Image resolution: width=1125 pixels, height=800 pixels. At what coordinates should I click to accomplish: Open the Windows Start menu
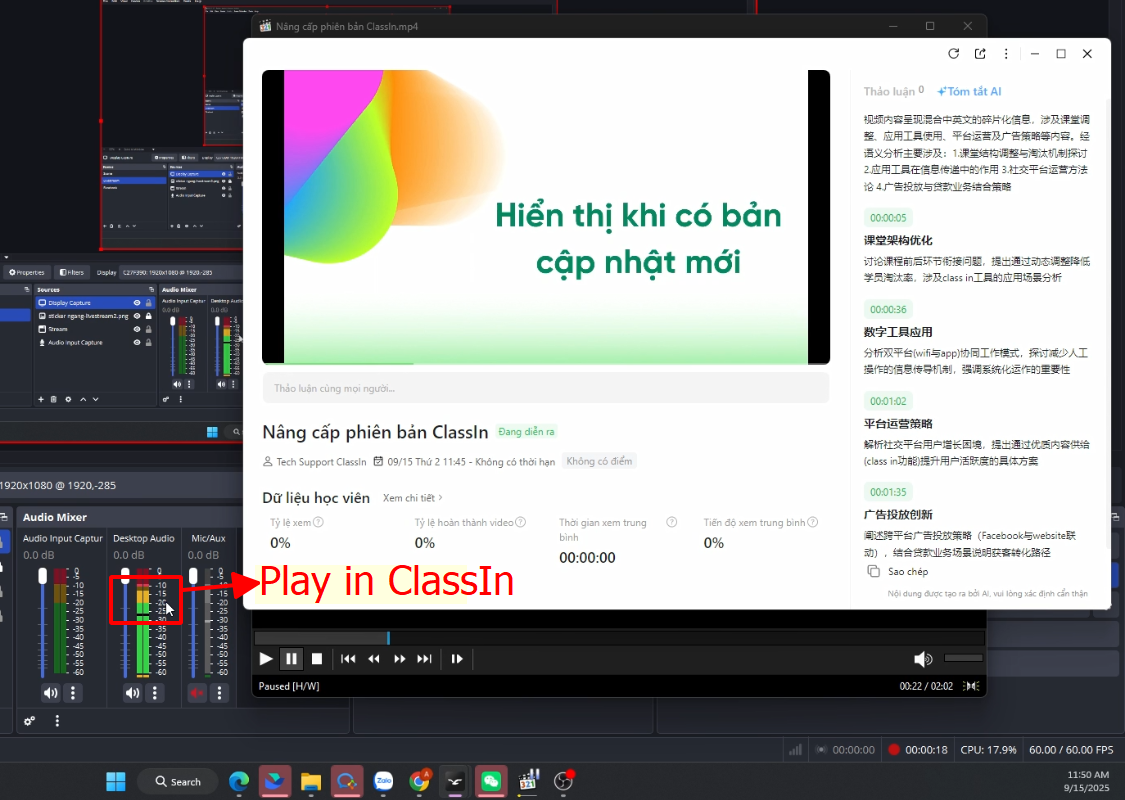point(116,781)
